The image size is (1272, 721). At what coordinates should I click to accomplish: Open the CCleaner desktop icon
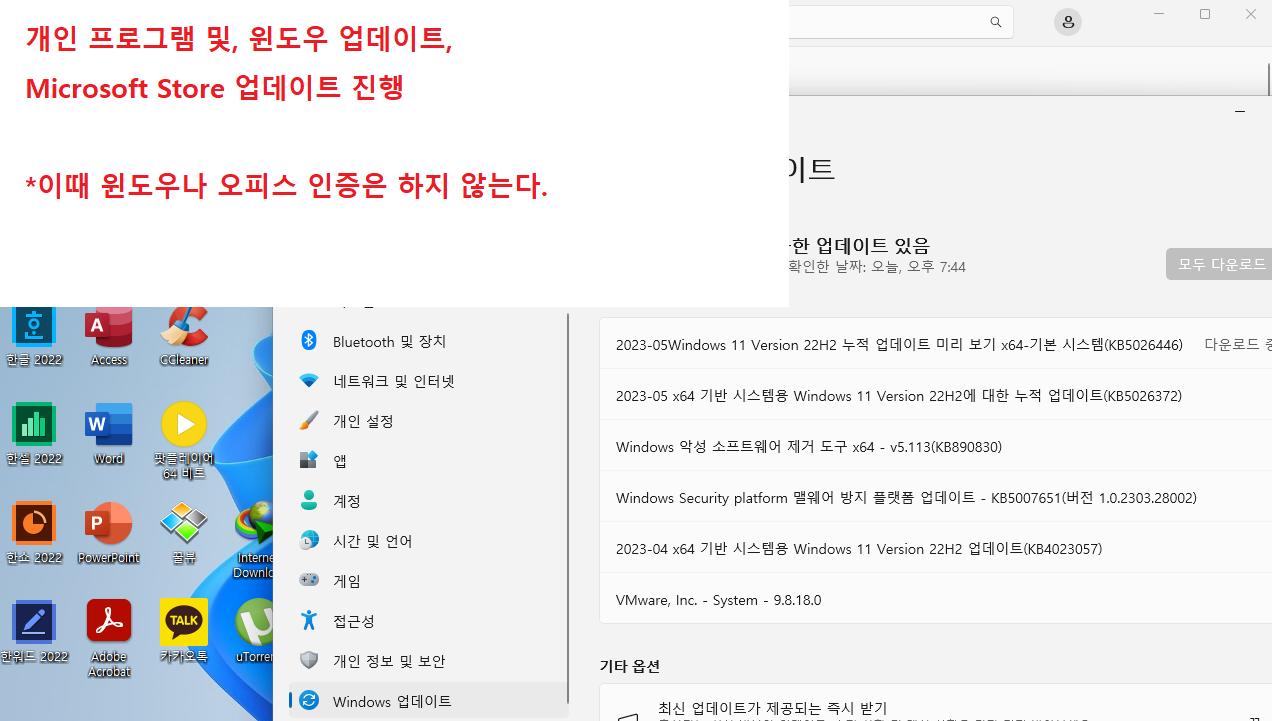[x=184, y=335]
